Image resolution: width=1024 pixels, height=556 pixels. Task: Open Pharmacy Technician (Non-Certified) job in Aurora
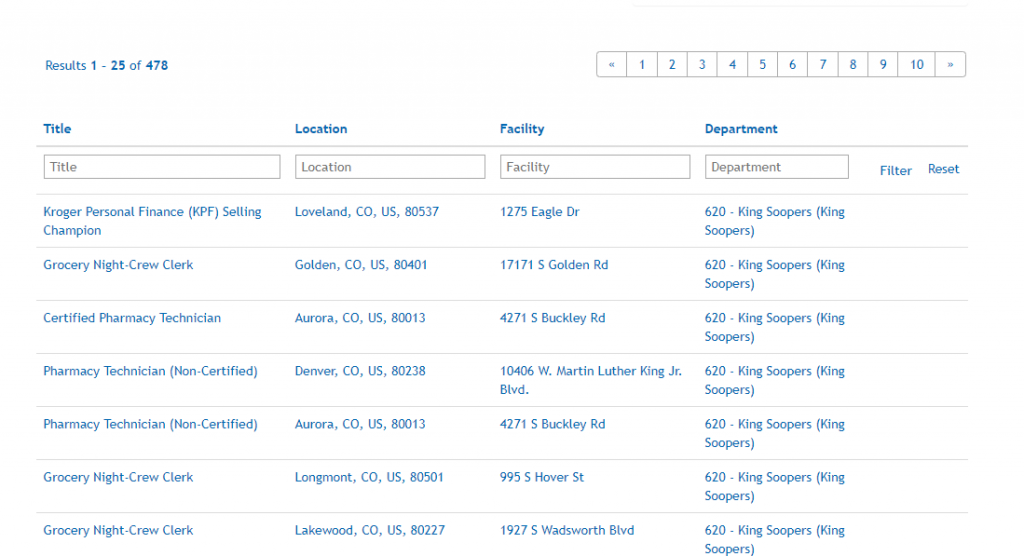pyautogui.click(x=150, y=424)
